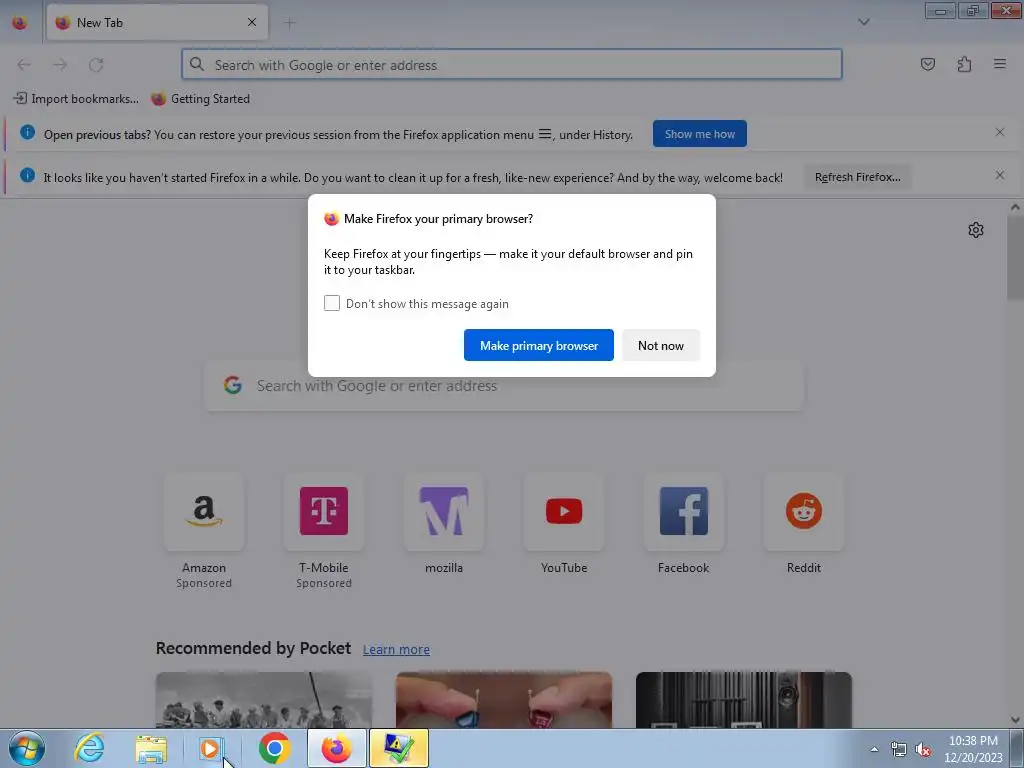Image resolution: width=1024 pixels, height=768 pixels.
Task: Open the Windows Start menu orb
Action: (27, 748)
